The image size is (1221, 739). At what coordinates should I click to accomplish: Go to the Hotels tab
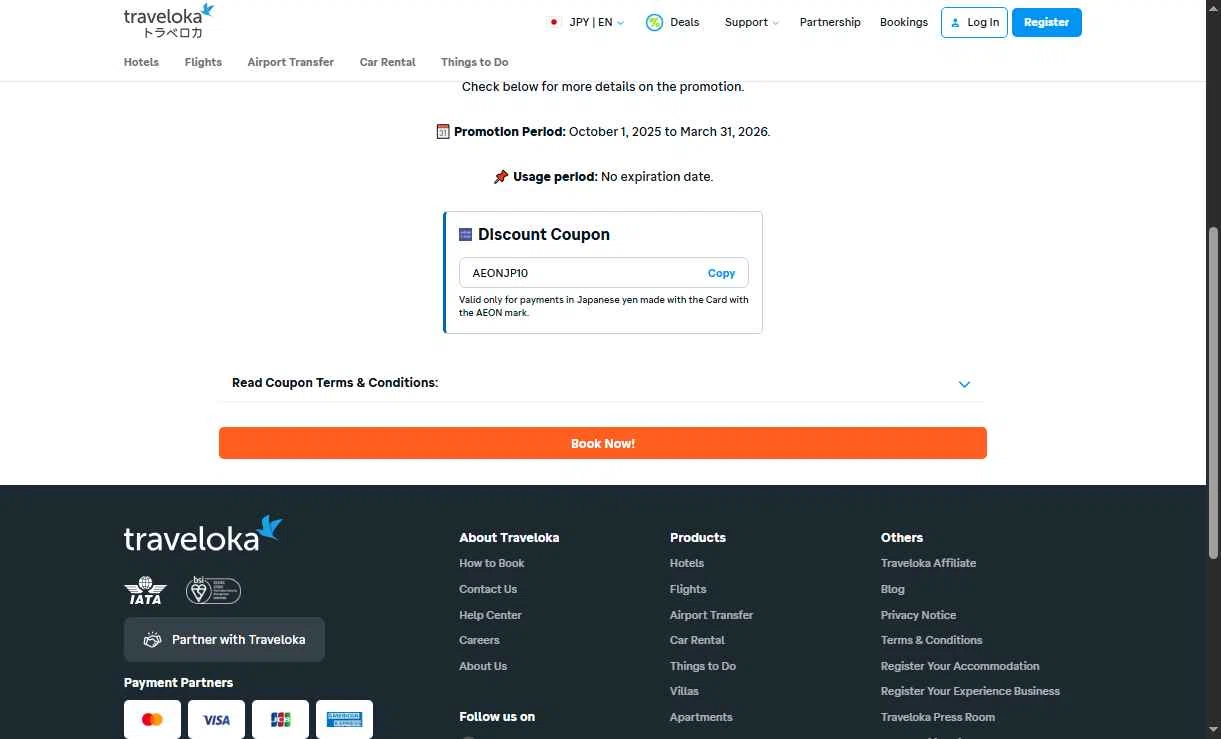click(x=141, y=62)
